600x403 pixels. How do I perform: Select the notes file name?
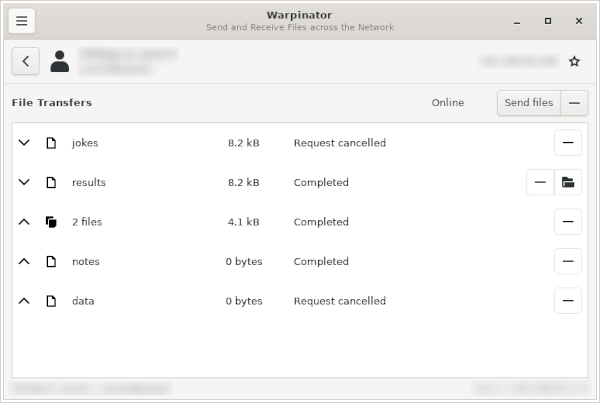click(x=86, y=261)
